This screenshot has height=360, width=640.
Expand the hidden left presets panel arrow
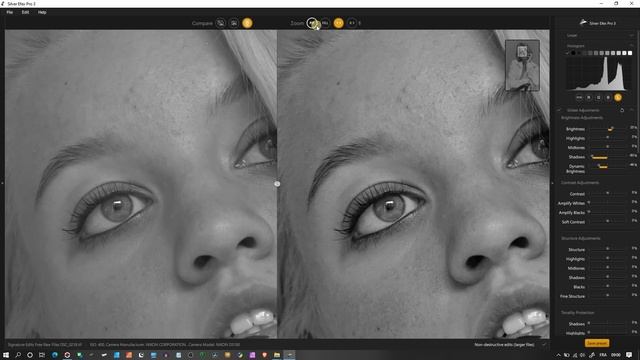pyautogui.click(x=2, y=183)
